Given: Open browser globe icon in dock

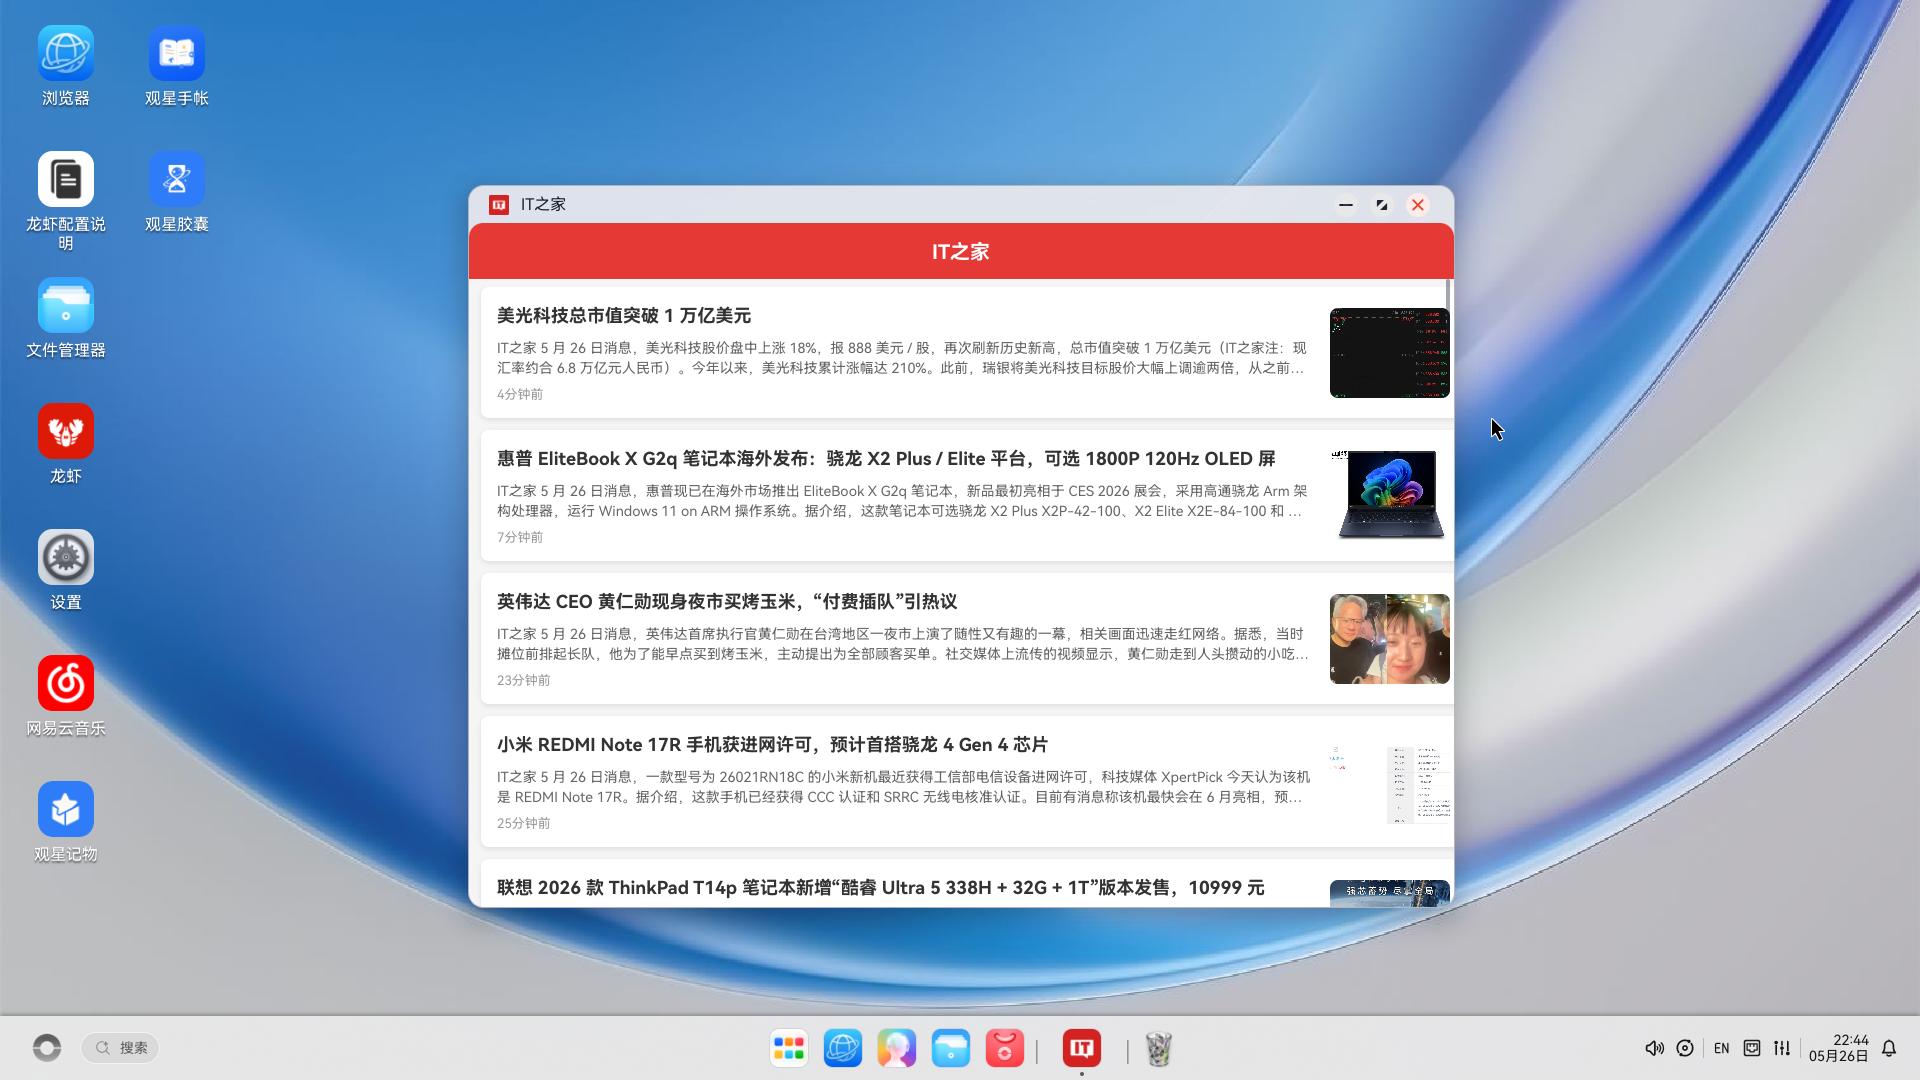Looking at the screenshot, I should tap(843, 1048).
